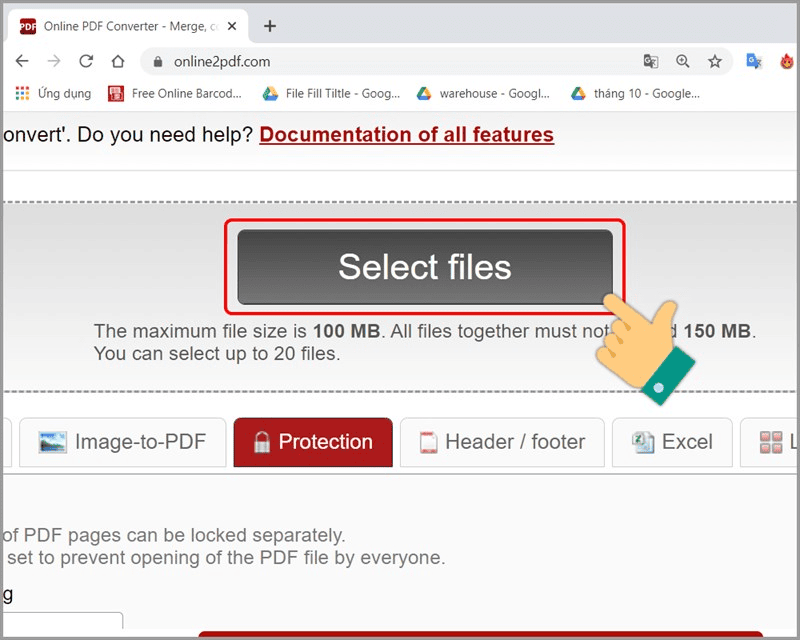Screen dimensions: 800x640
Task: Click the browser back arrow
Action: point(22,61)
